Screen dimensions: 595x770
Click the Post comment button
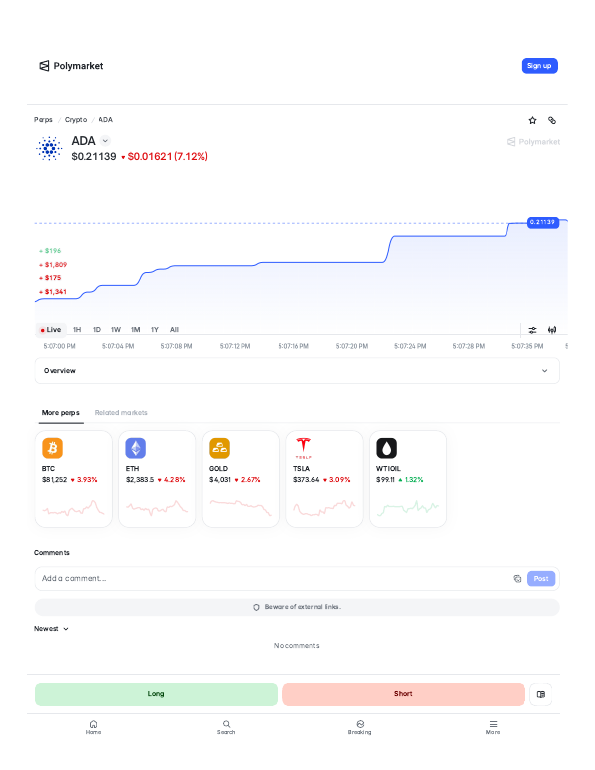coord(541,578)
